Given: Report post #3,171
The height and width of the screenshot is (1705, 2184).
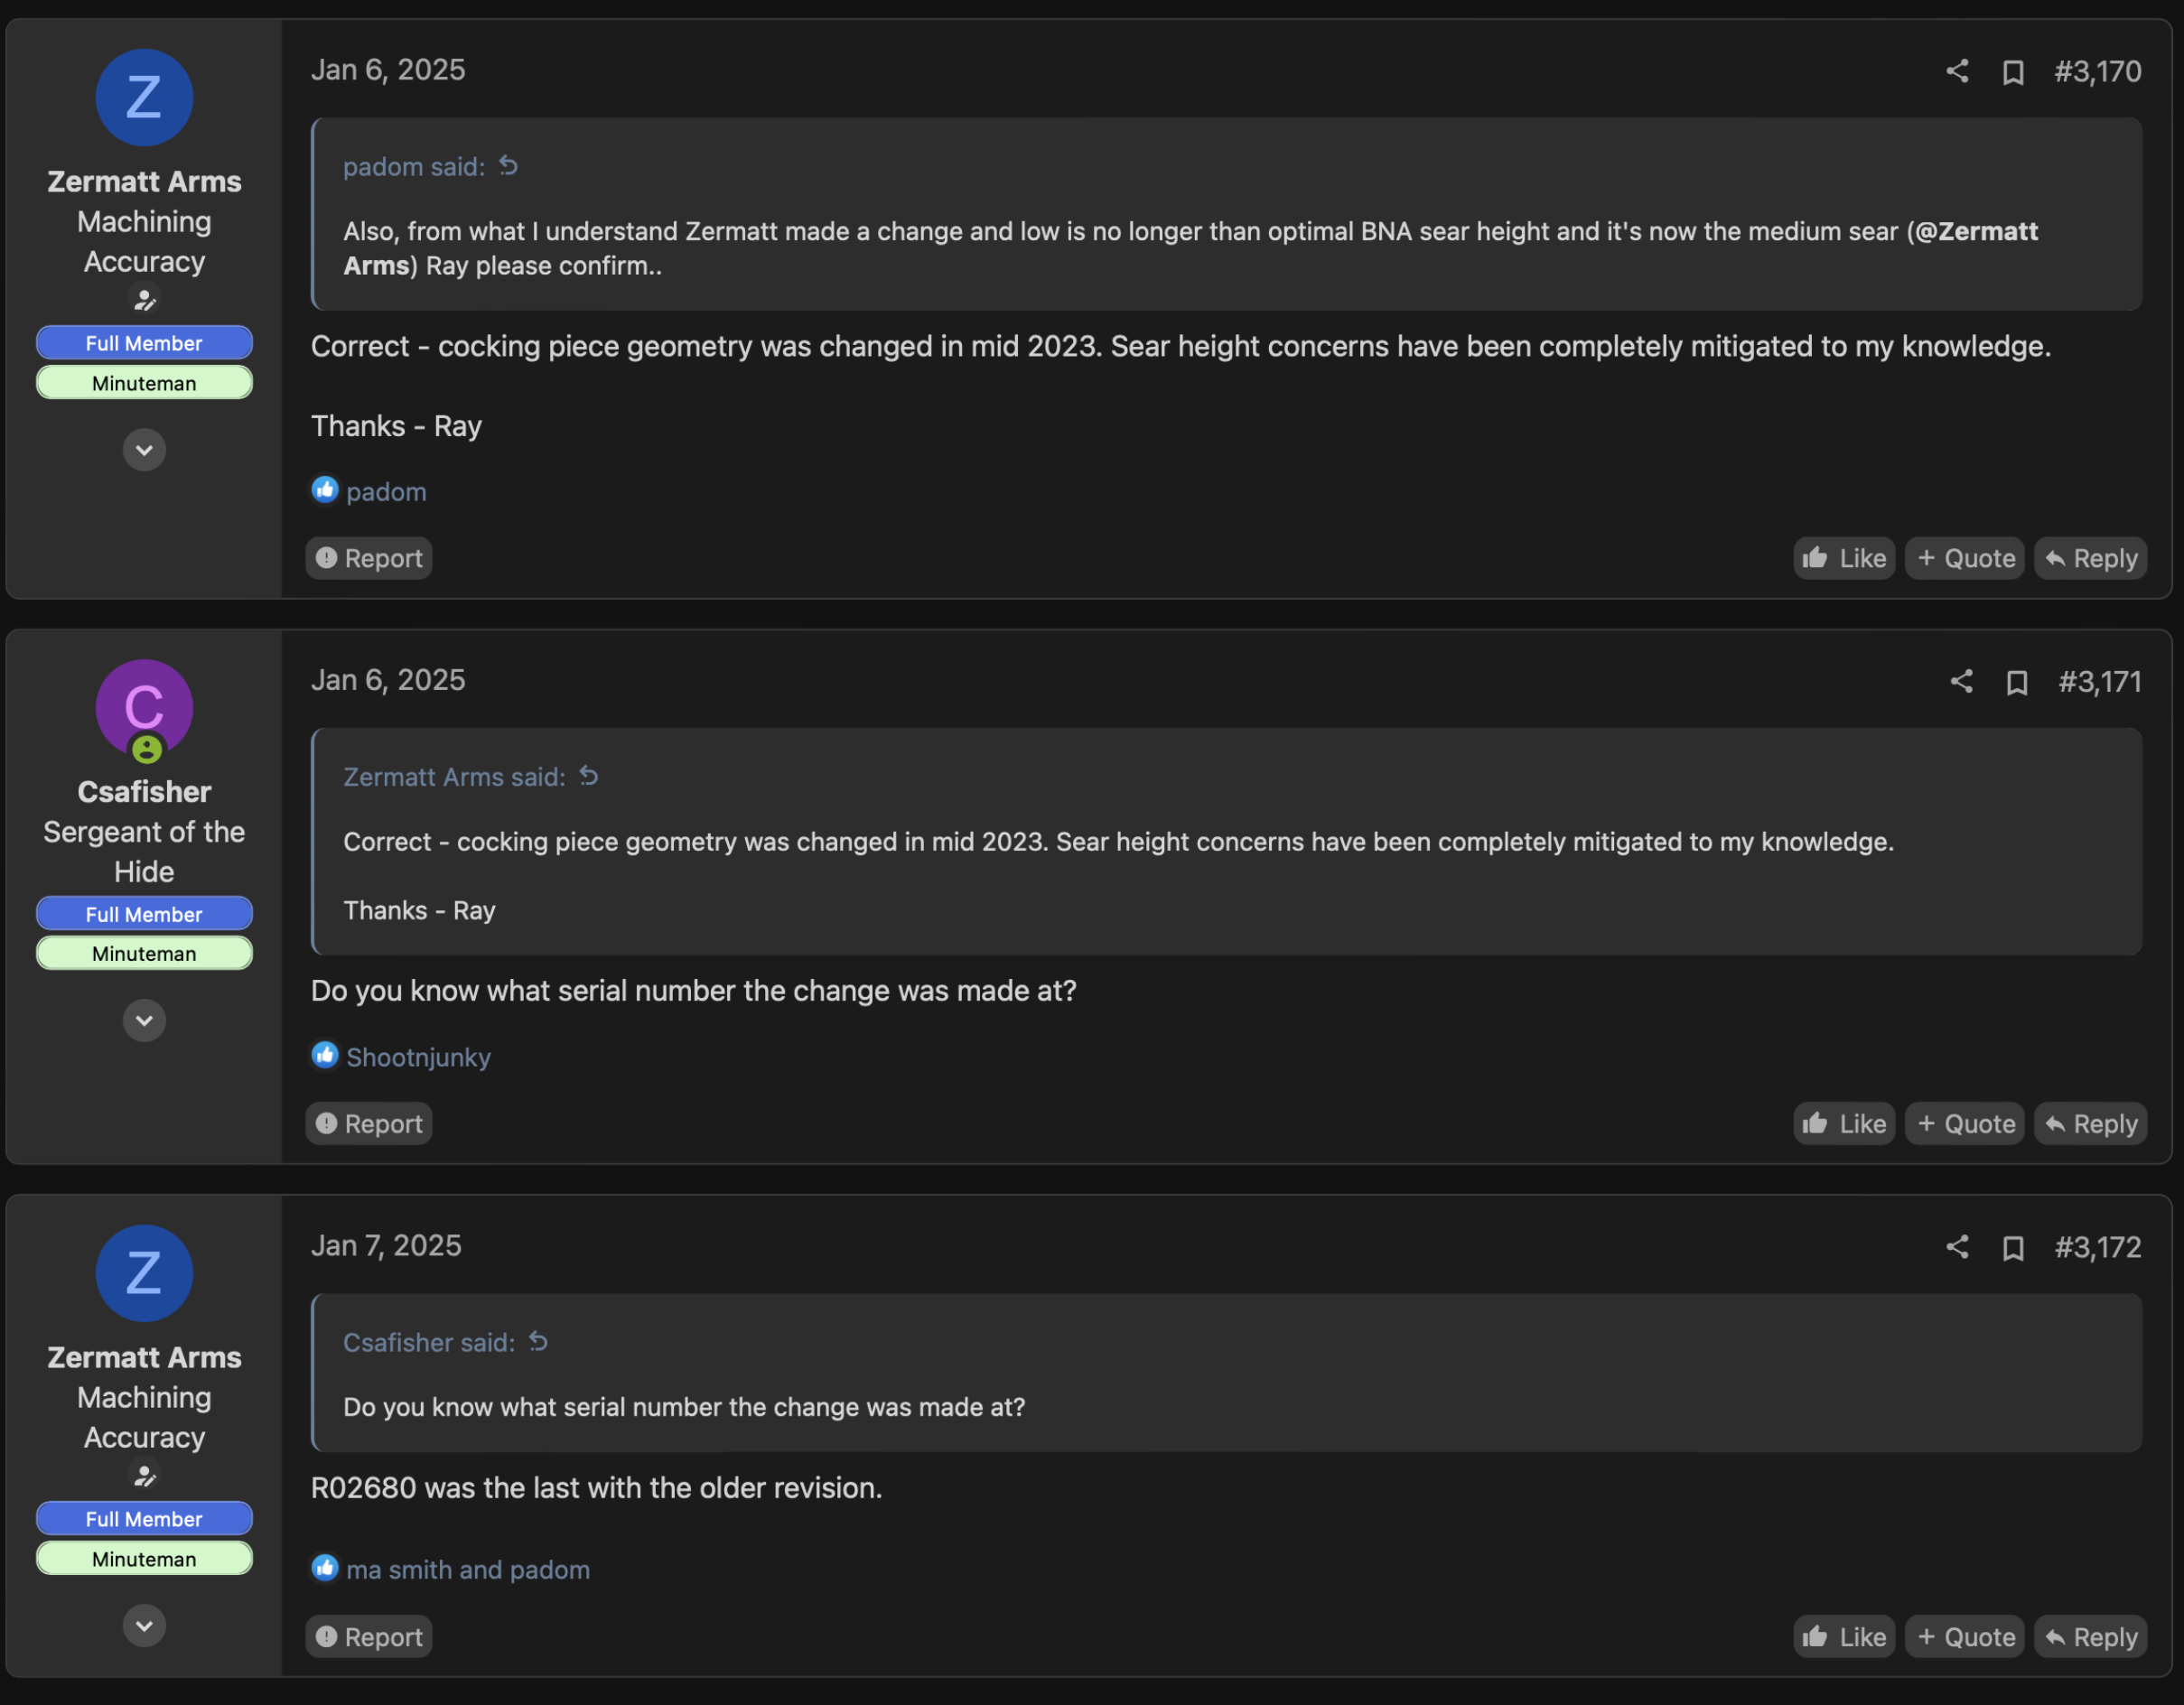Looking at the screenshot, I should (x=369, y=1124).
